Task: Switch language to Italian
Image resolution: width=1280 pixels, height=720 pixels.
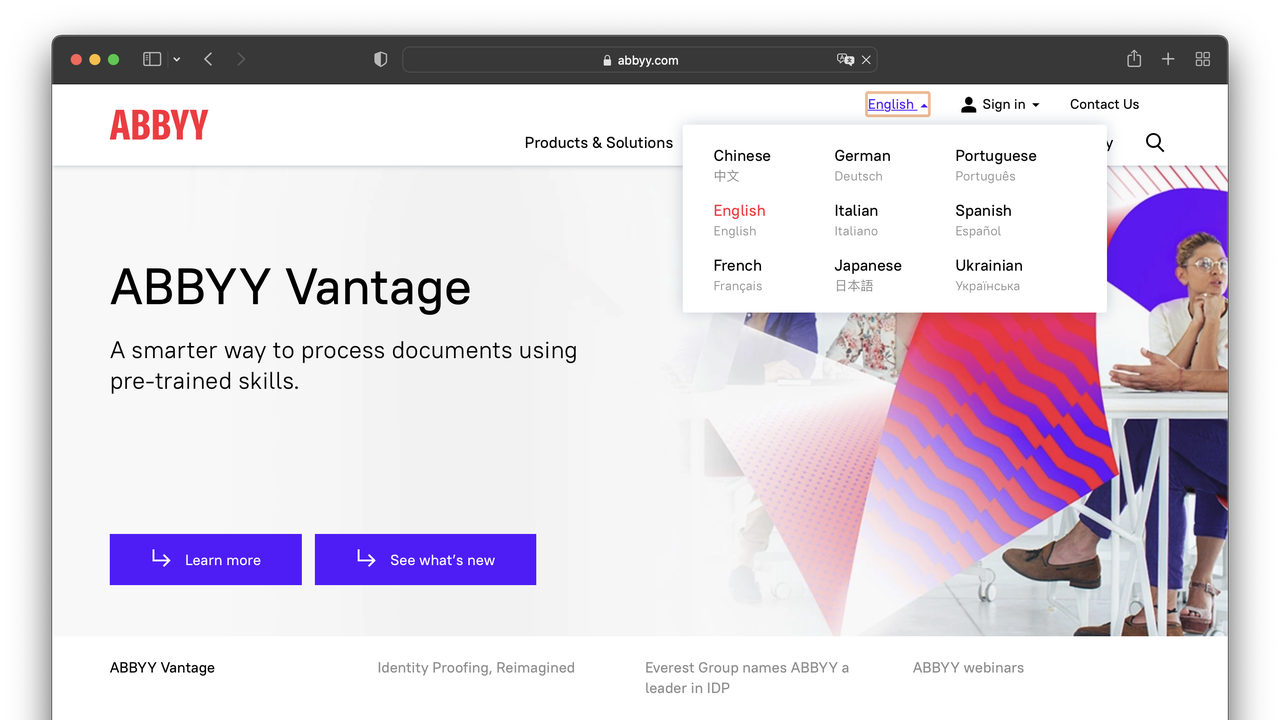Action: click(856, 220)
